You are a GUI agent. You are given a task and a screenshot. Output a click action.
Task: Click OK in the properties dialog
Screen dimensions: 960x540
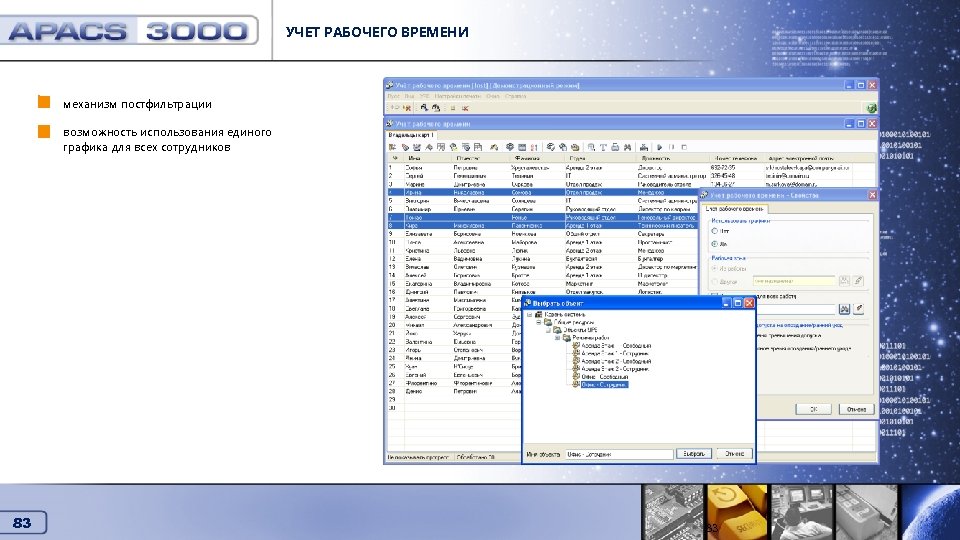pos(813,409)
